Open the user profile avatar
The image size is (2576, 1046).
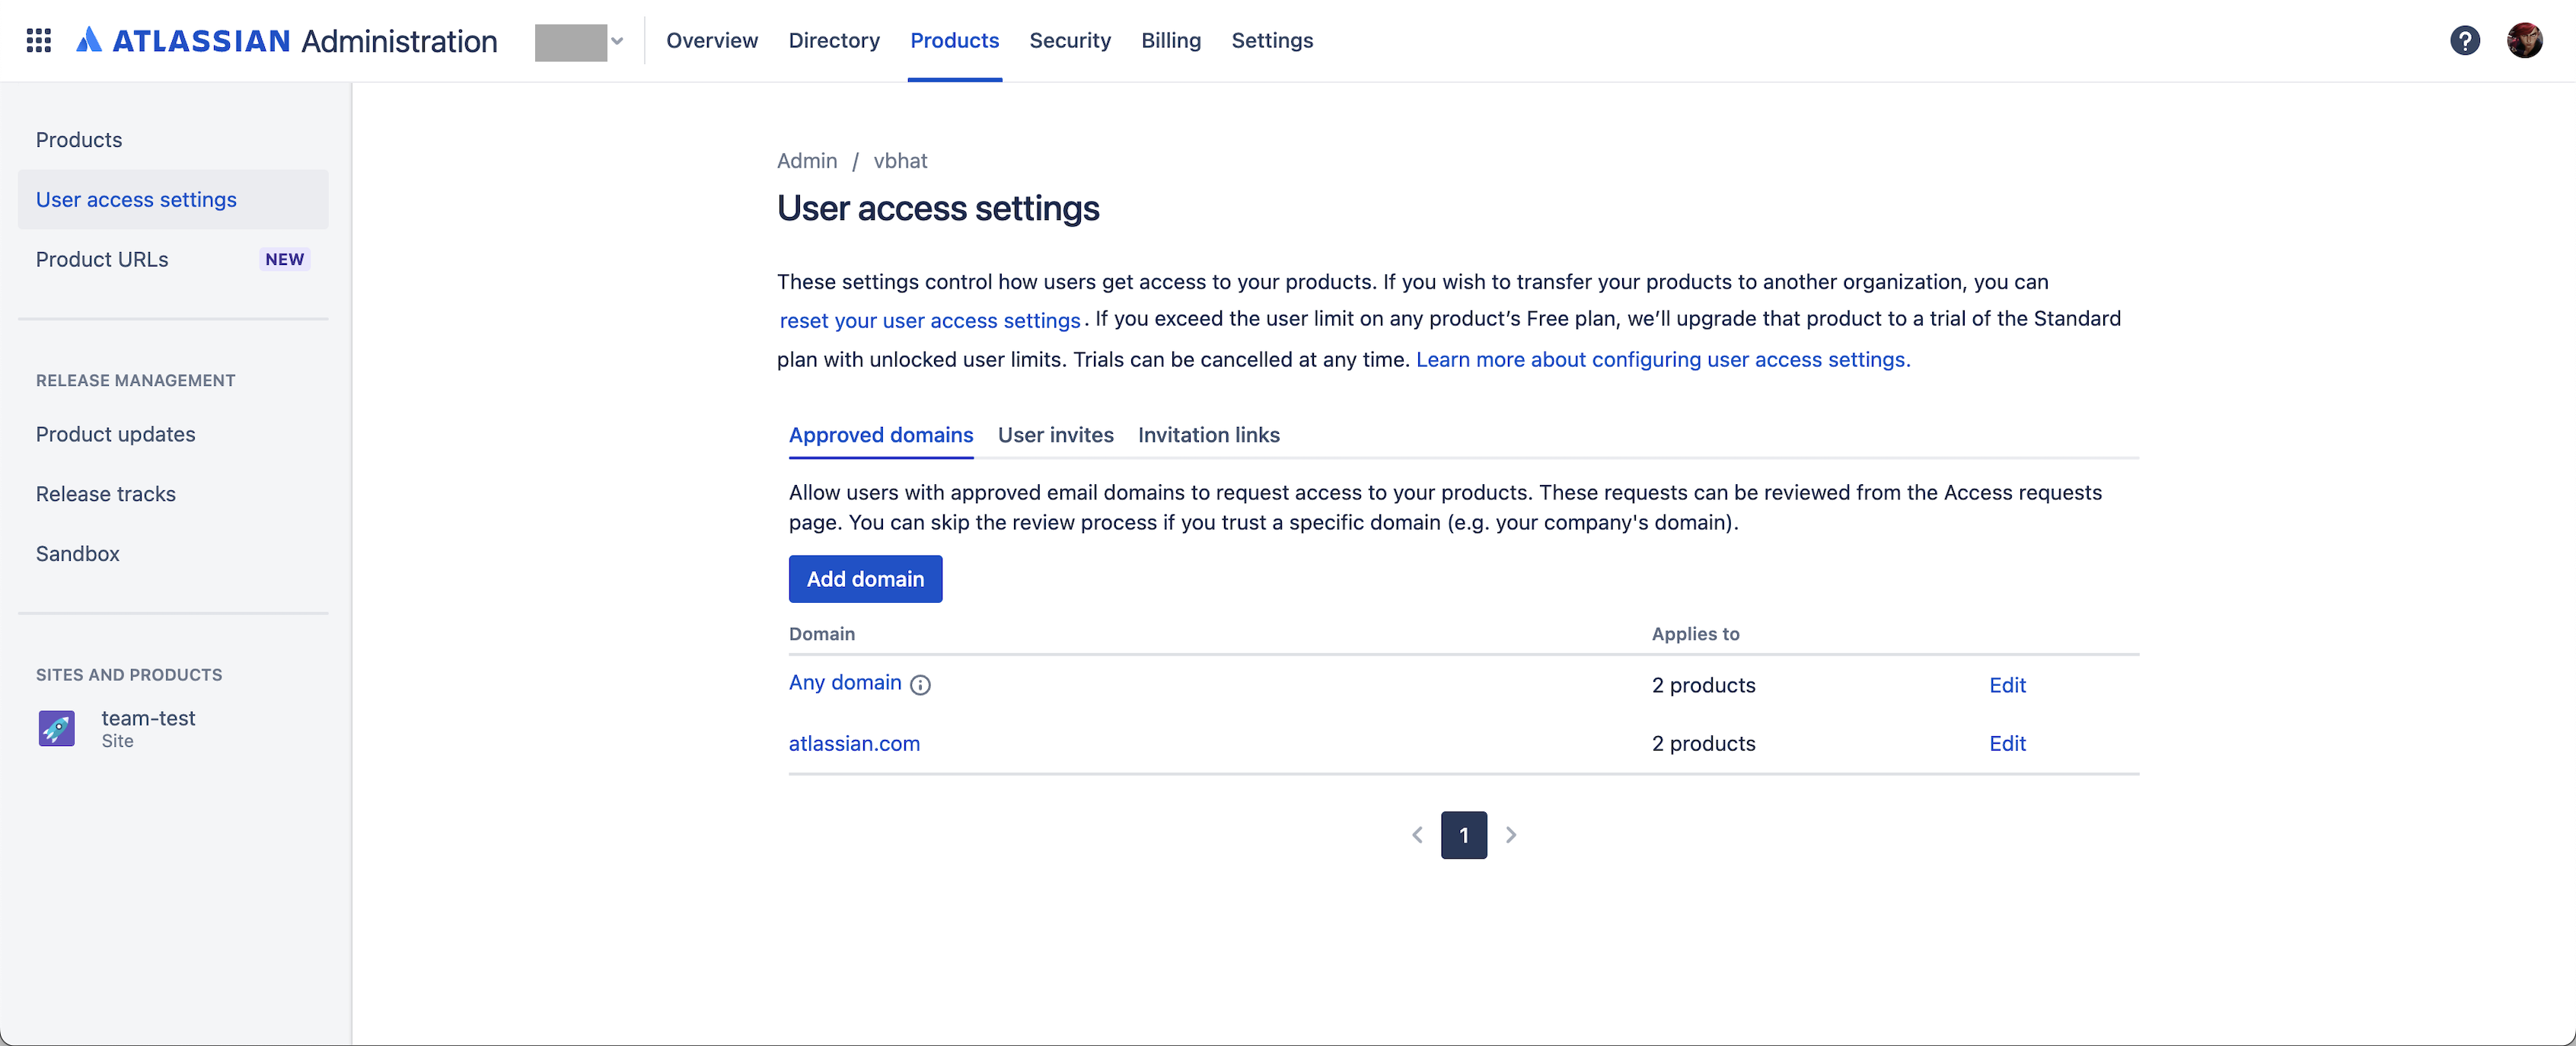tap(2524, 40)
